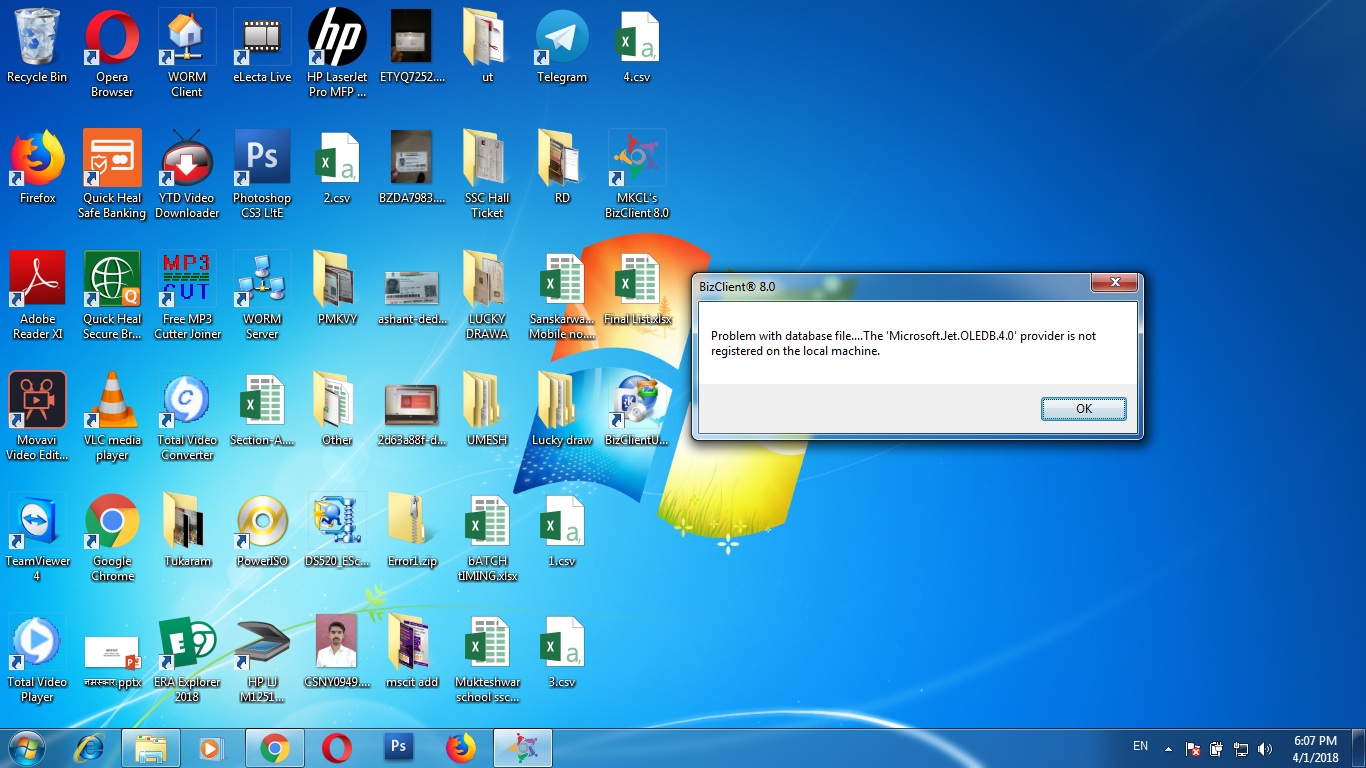Select the Firefox desktop shortcut

click(x=37, y=167)
